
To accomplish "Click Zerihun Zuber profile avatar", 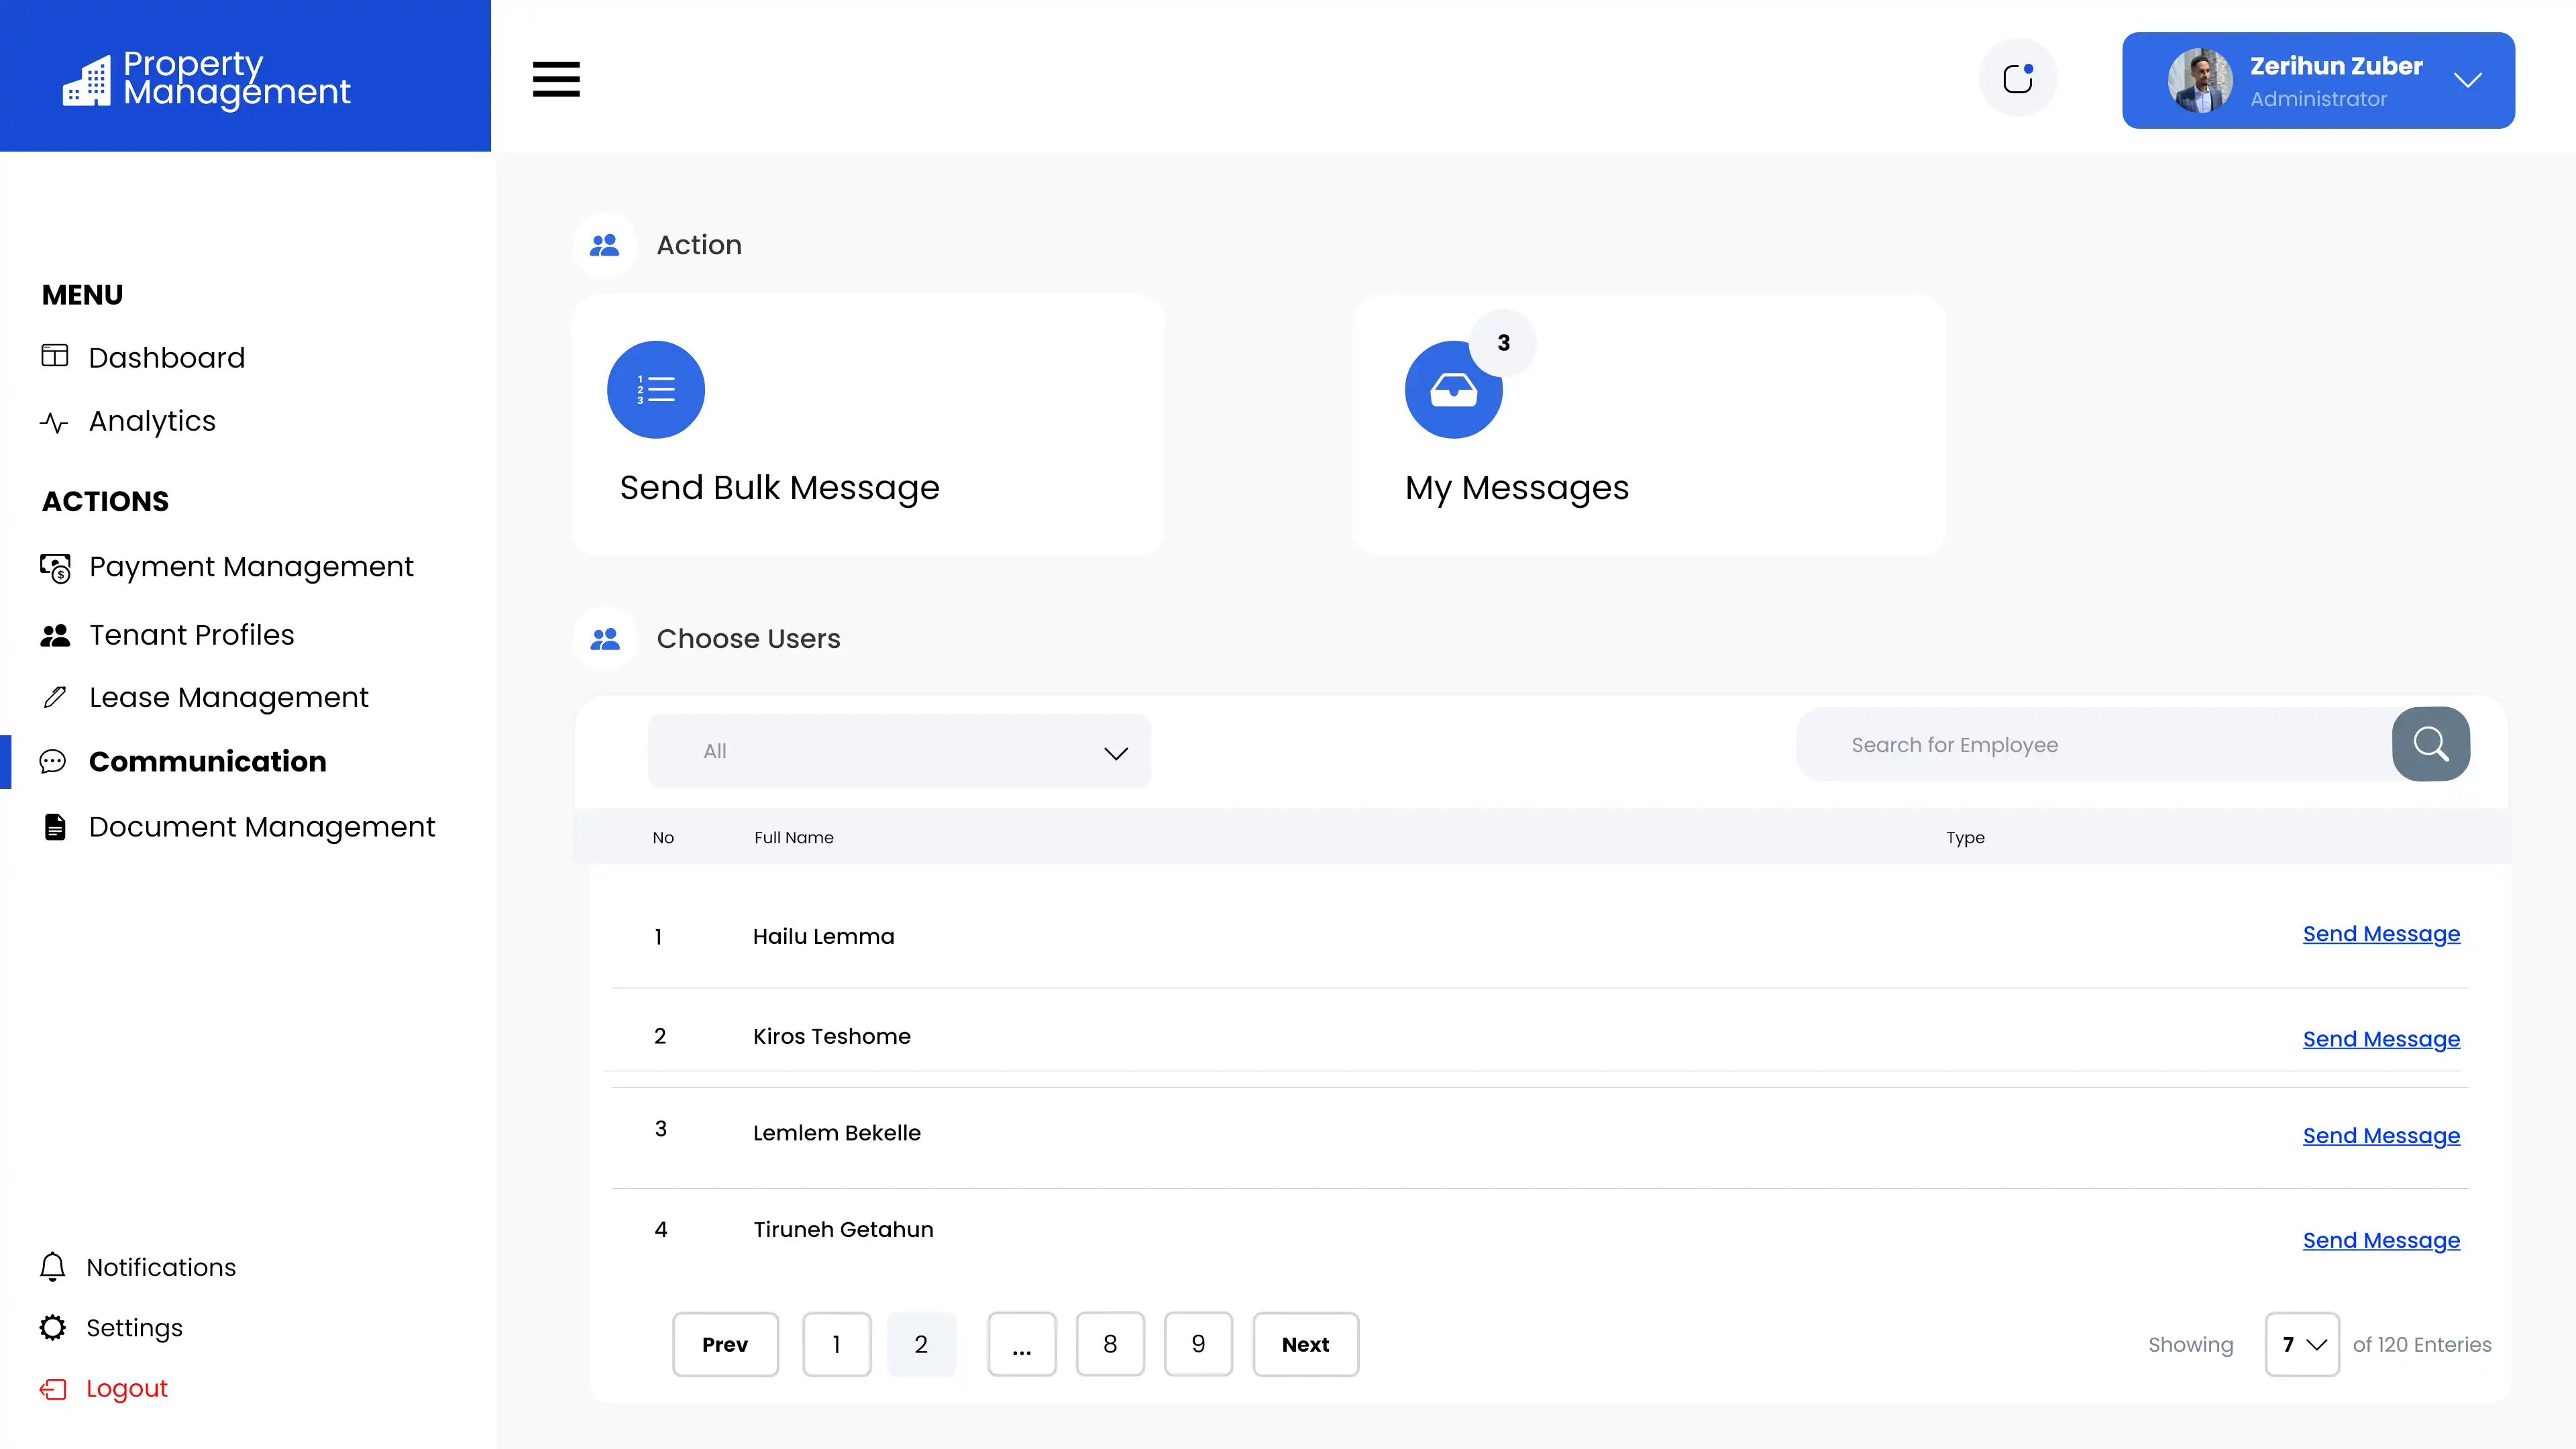I will [x=2199, y=80].
